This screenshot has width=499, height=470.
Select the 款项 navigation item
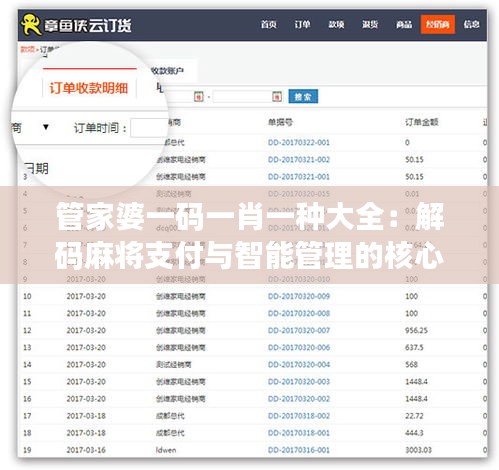[x=336, y=24]
